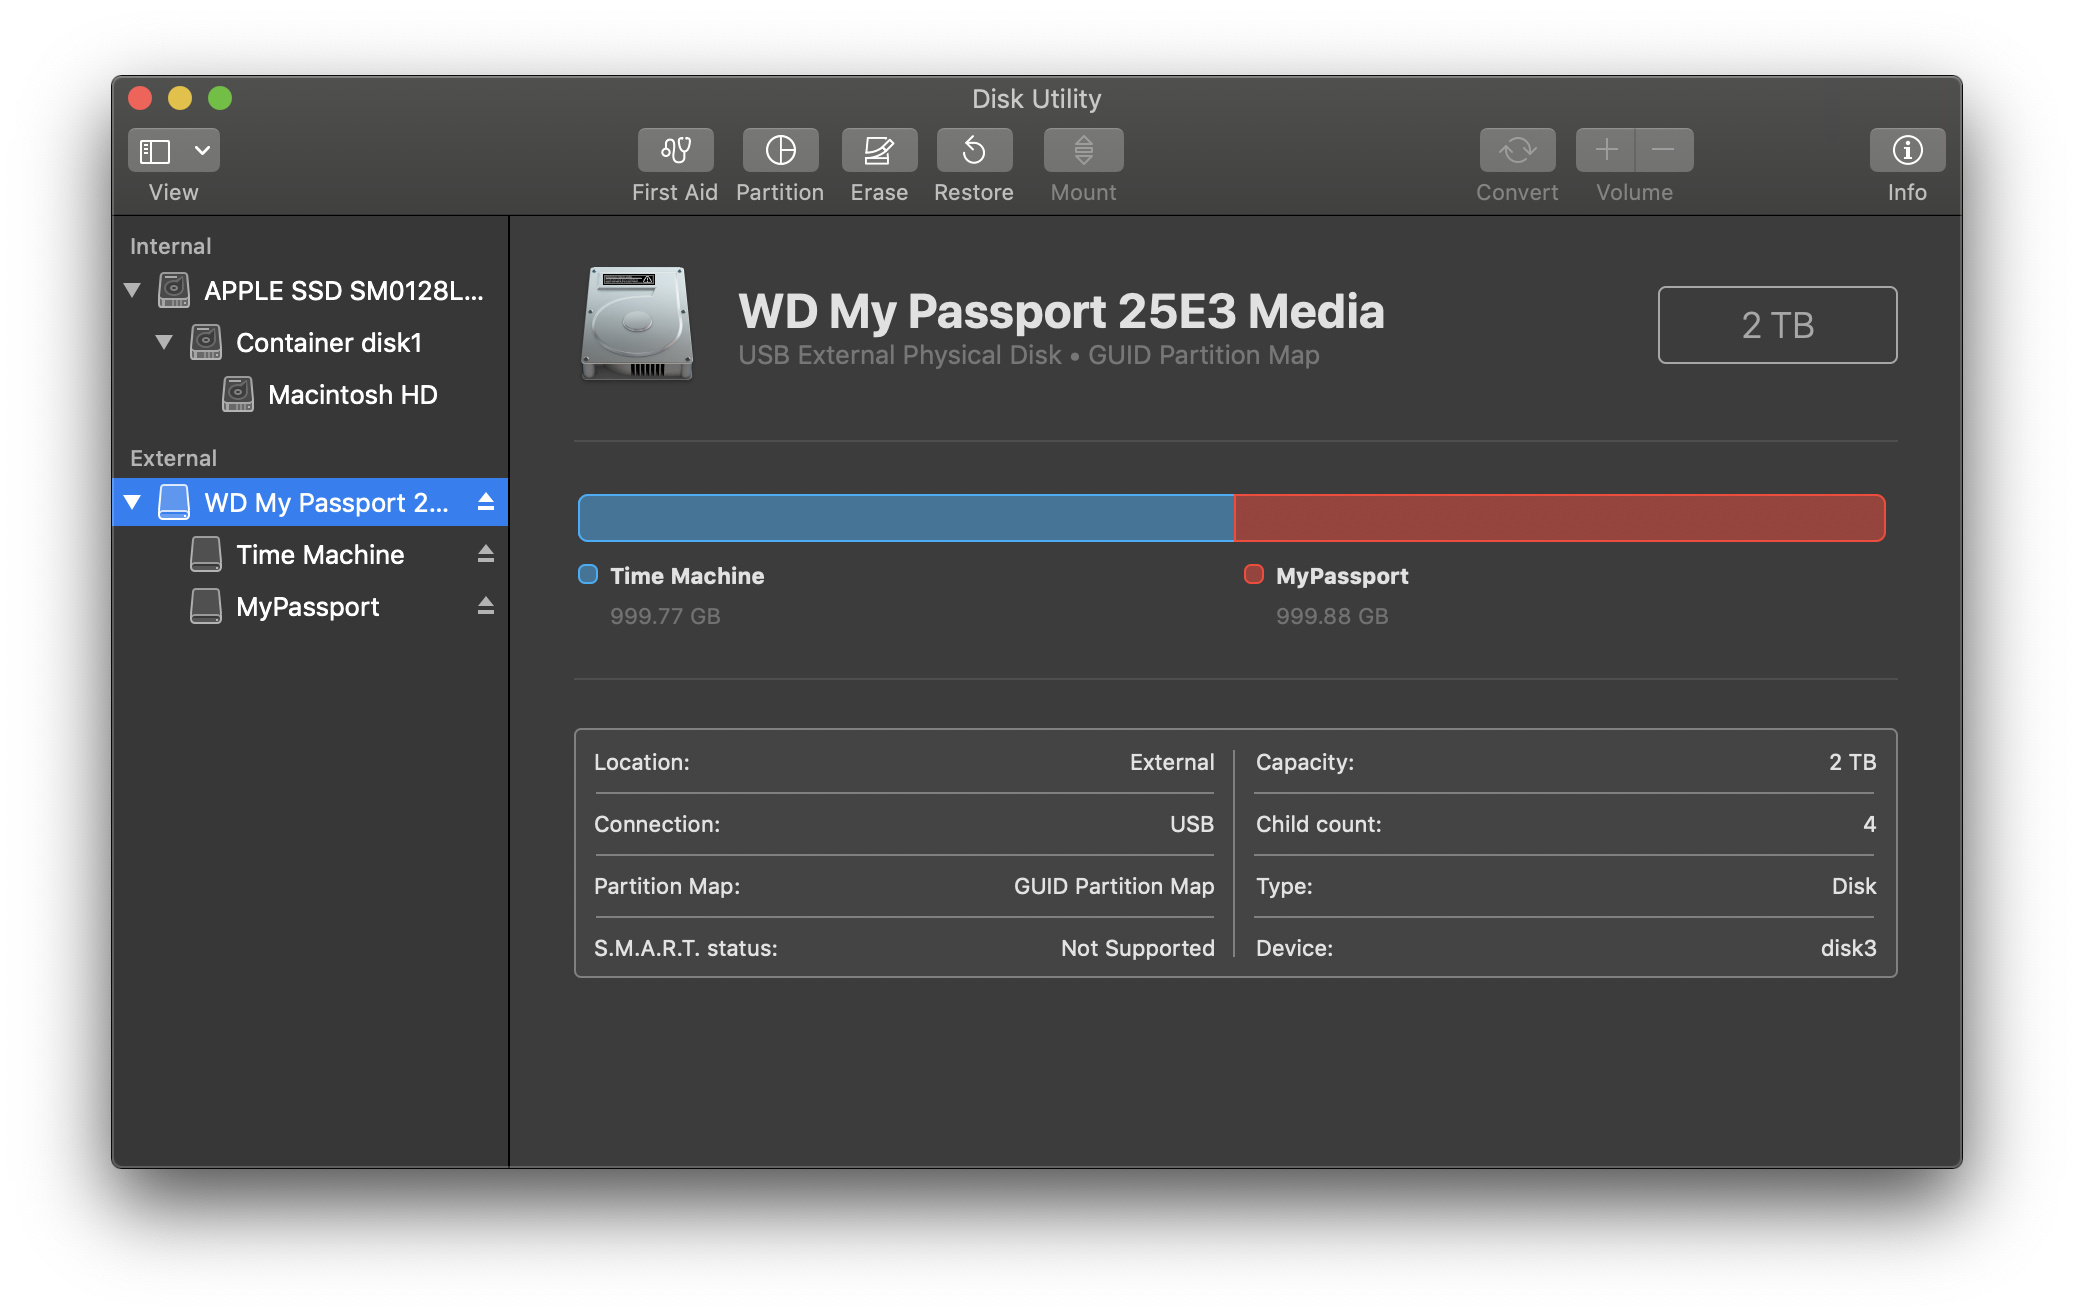Click the Convert toolbar icon
2074x1316 pixels.
[1517, 150]
